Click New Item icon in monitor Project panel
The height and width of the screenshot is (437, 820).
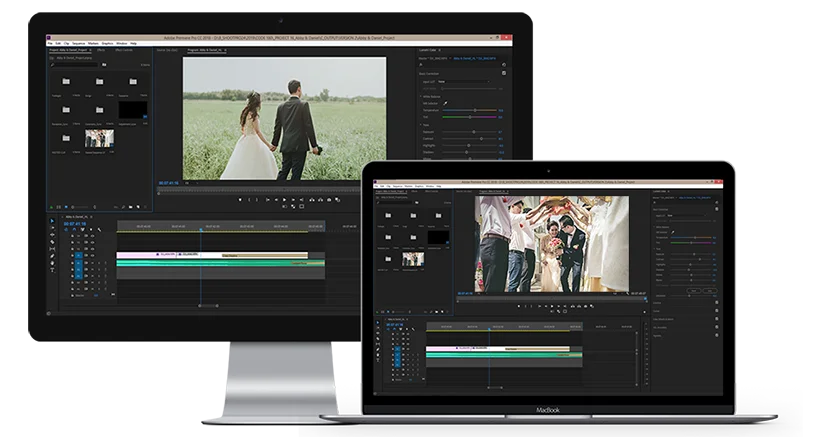pyautogui.click(x=138, y=207)
